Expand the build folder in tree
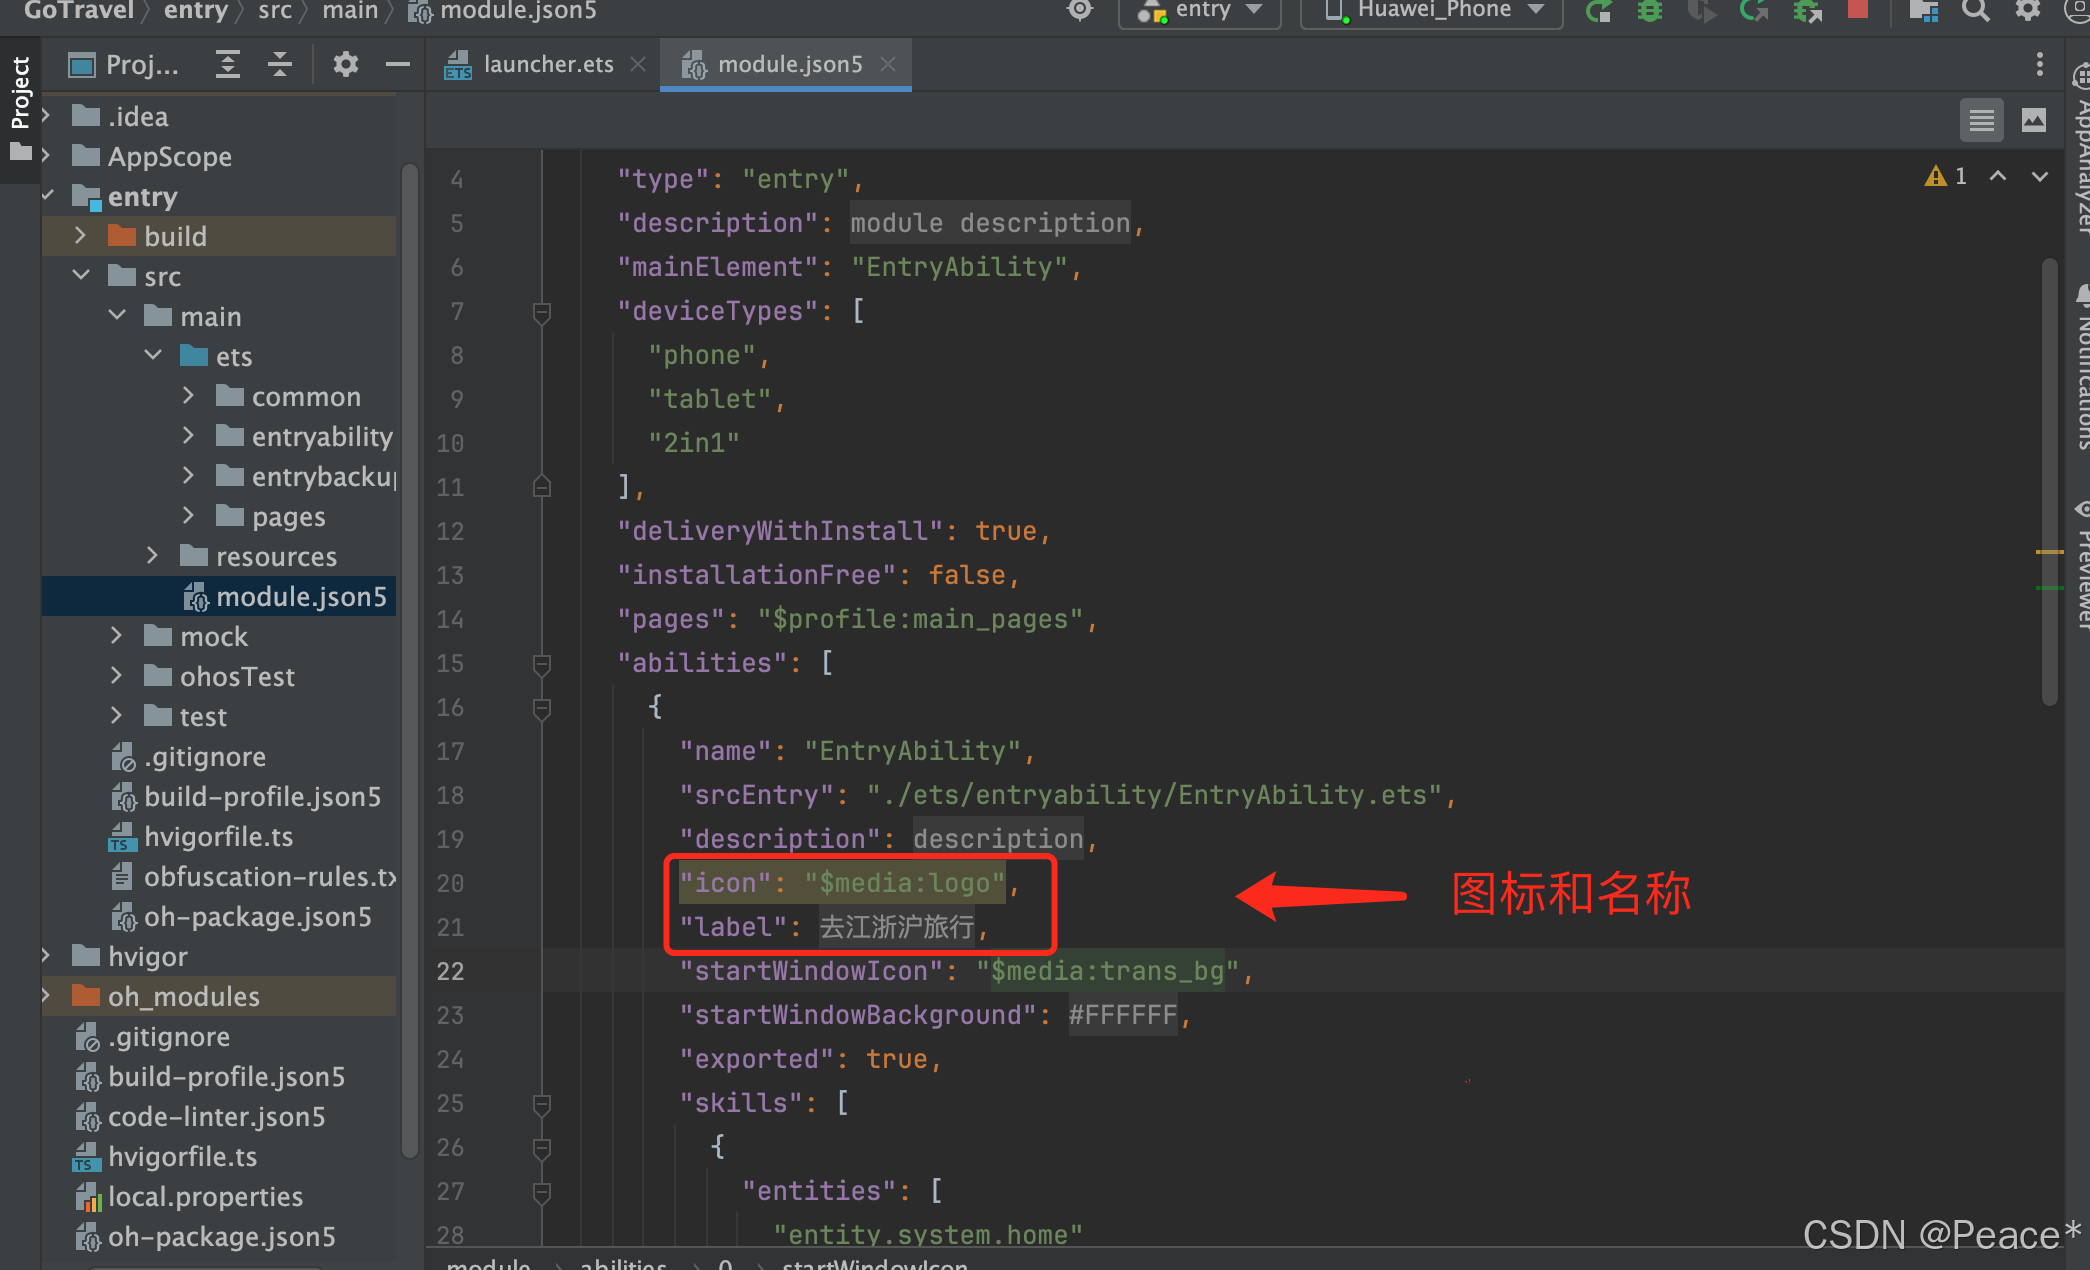The height and width of the screenshot is (1270, 2090). point(80,236)
